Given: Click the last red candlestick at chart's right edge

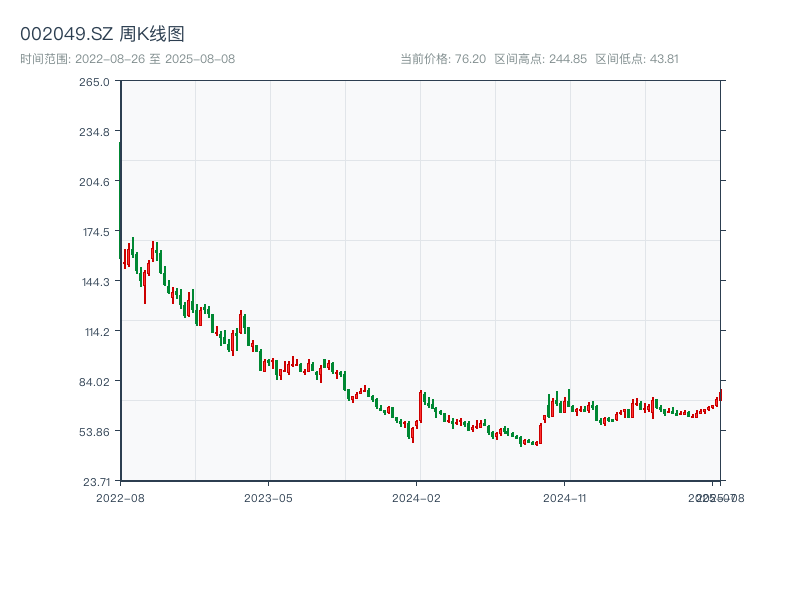Looking at the screenshot, I should tap(720, 395).
